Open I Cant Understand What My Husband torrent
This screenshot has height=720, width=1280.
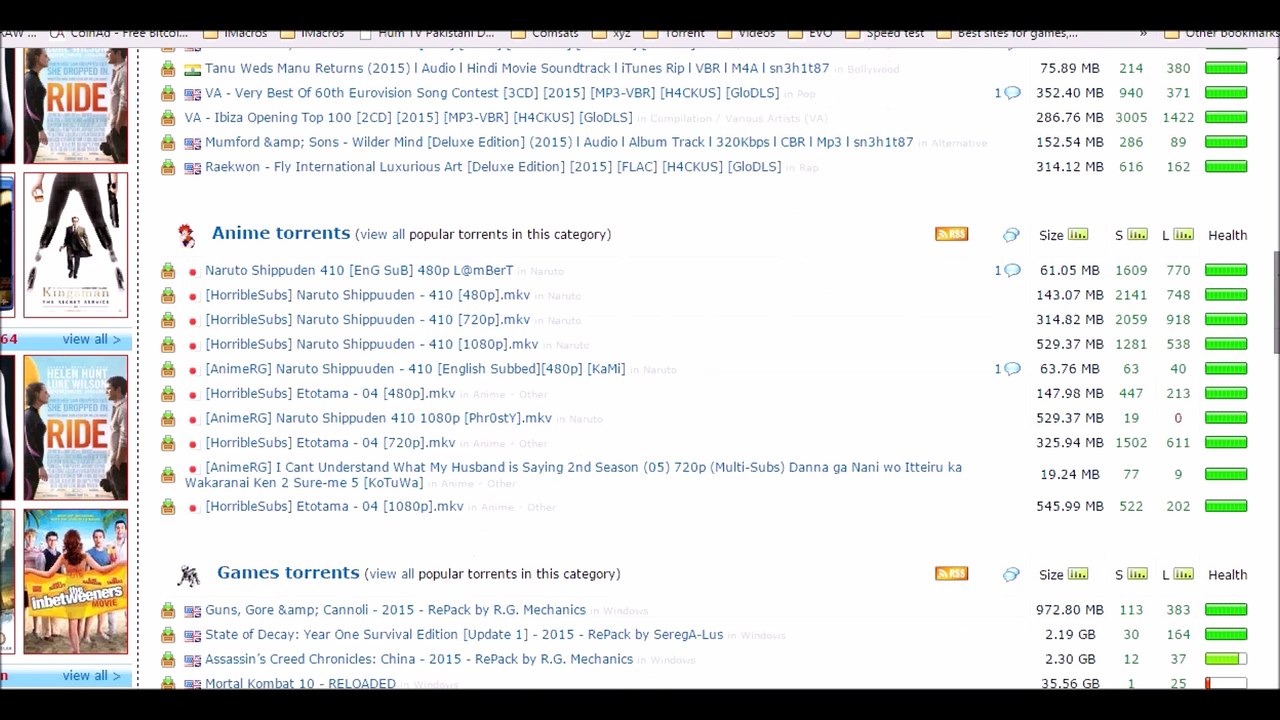point(573,475)
